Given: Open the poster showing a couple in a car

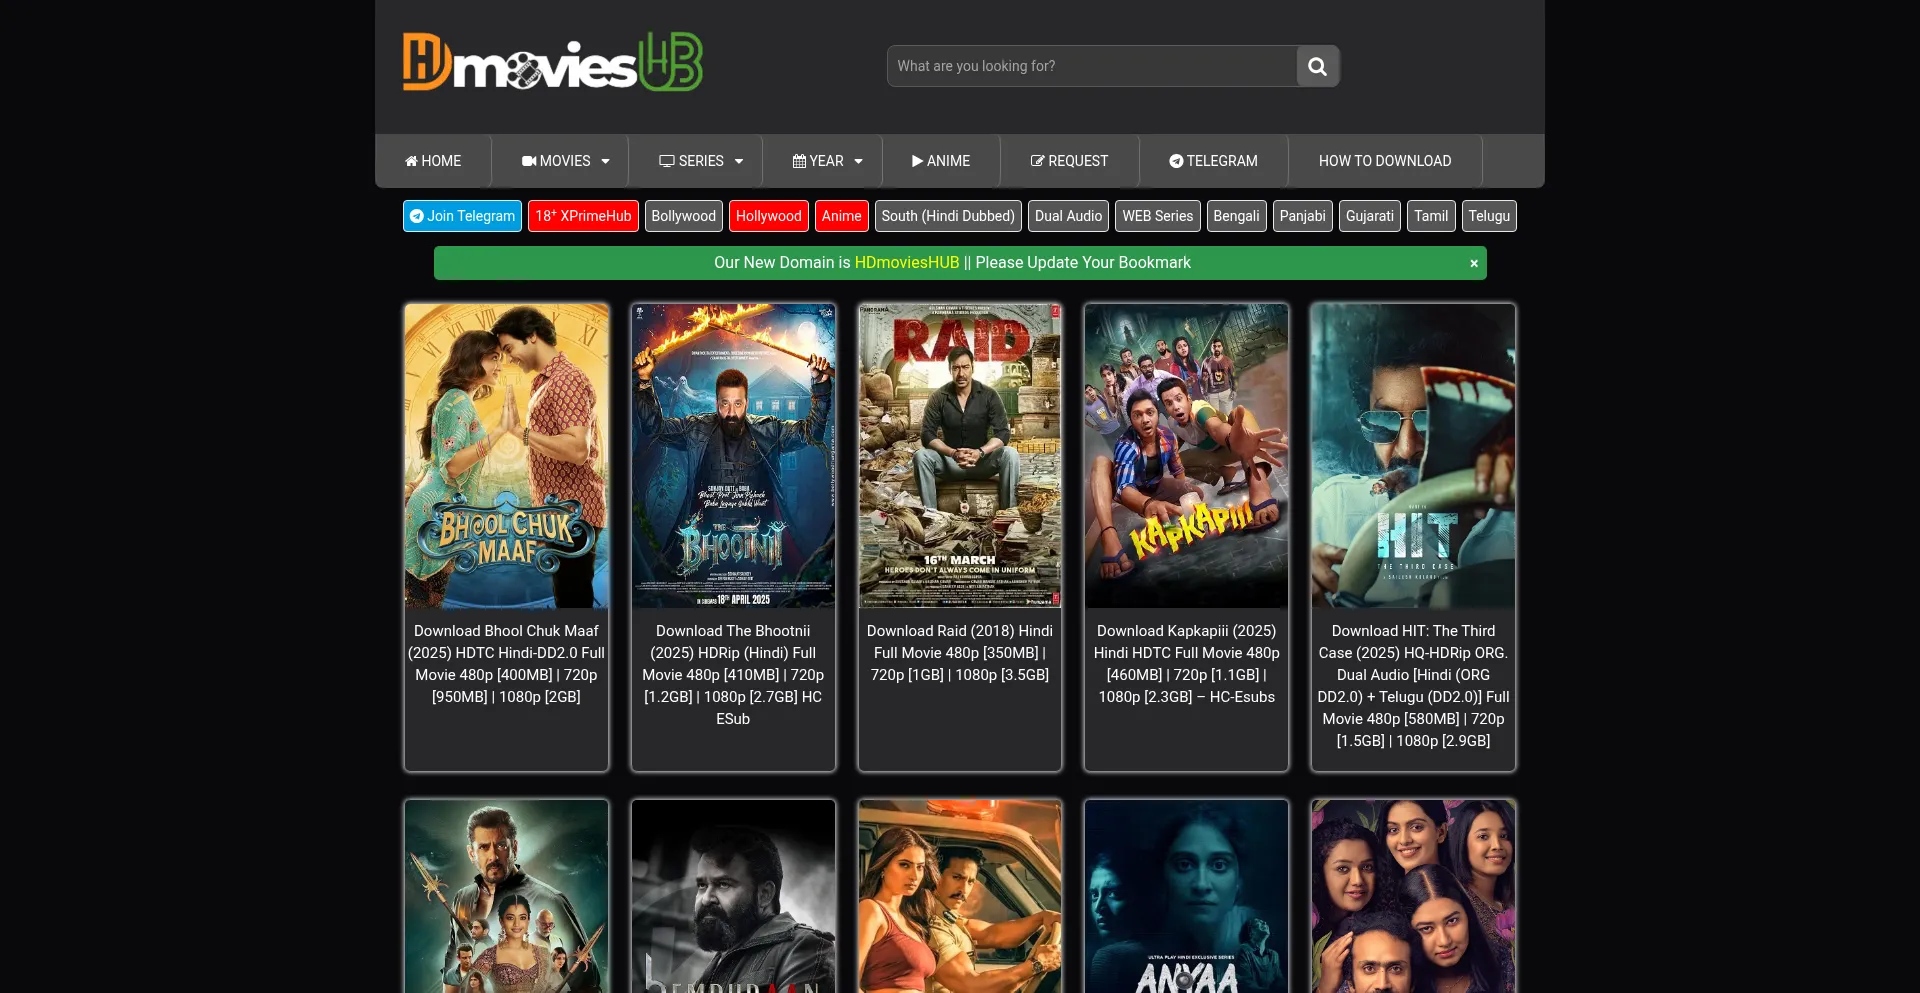Looking at the screenshot, I should pyautogui.click(x=960, y=896).
